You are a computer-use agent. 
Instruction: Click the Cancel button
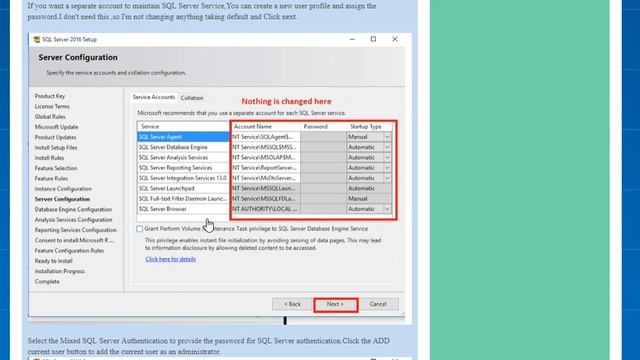(x=378, y=304)
